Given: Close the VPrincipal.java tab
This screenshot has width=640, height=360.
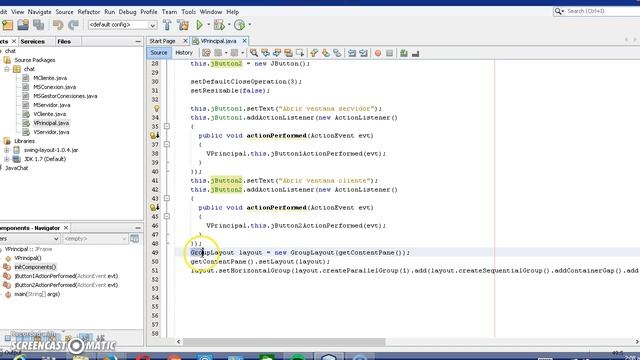Looking at the screenshot, I should [x=244, y=41].
